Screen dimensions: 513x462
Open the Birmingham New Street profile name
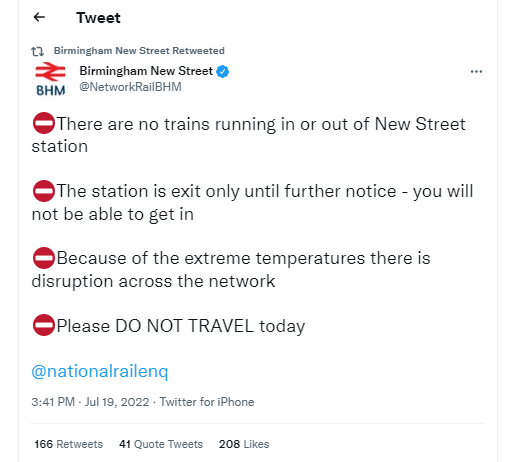click(146, 71)
